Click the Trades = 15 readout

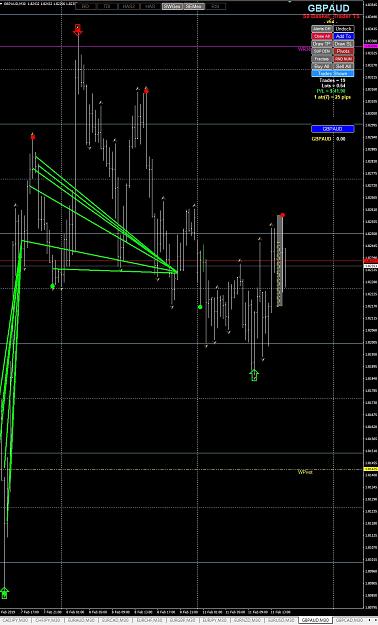pos(332,80)
